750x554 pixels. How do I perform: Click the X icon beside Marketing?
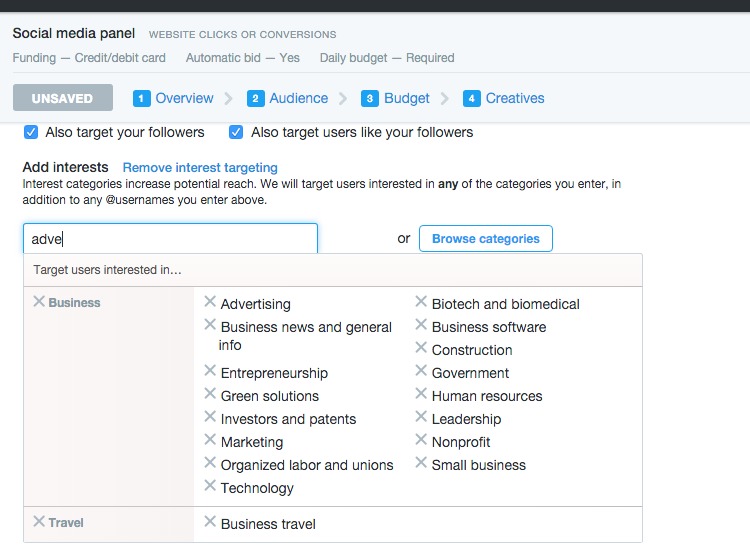[x=210, y=440]
